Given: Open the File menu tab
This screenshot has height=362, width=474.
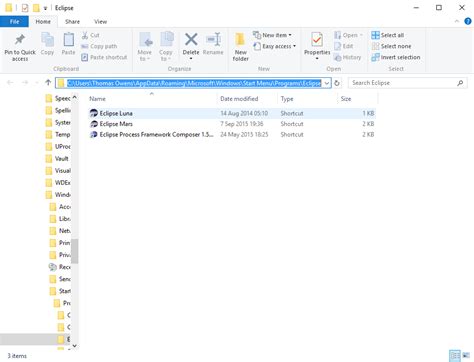Looking at the screenshot, I should click(x=14, y=22).
